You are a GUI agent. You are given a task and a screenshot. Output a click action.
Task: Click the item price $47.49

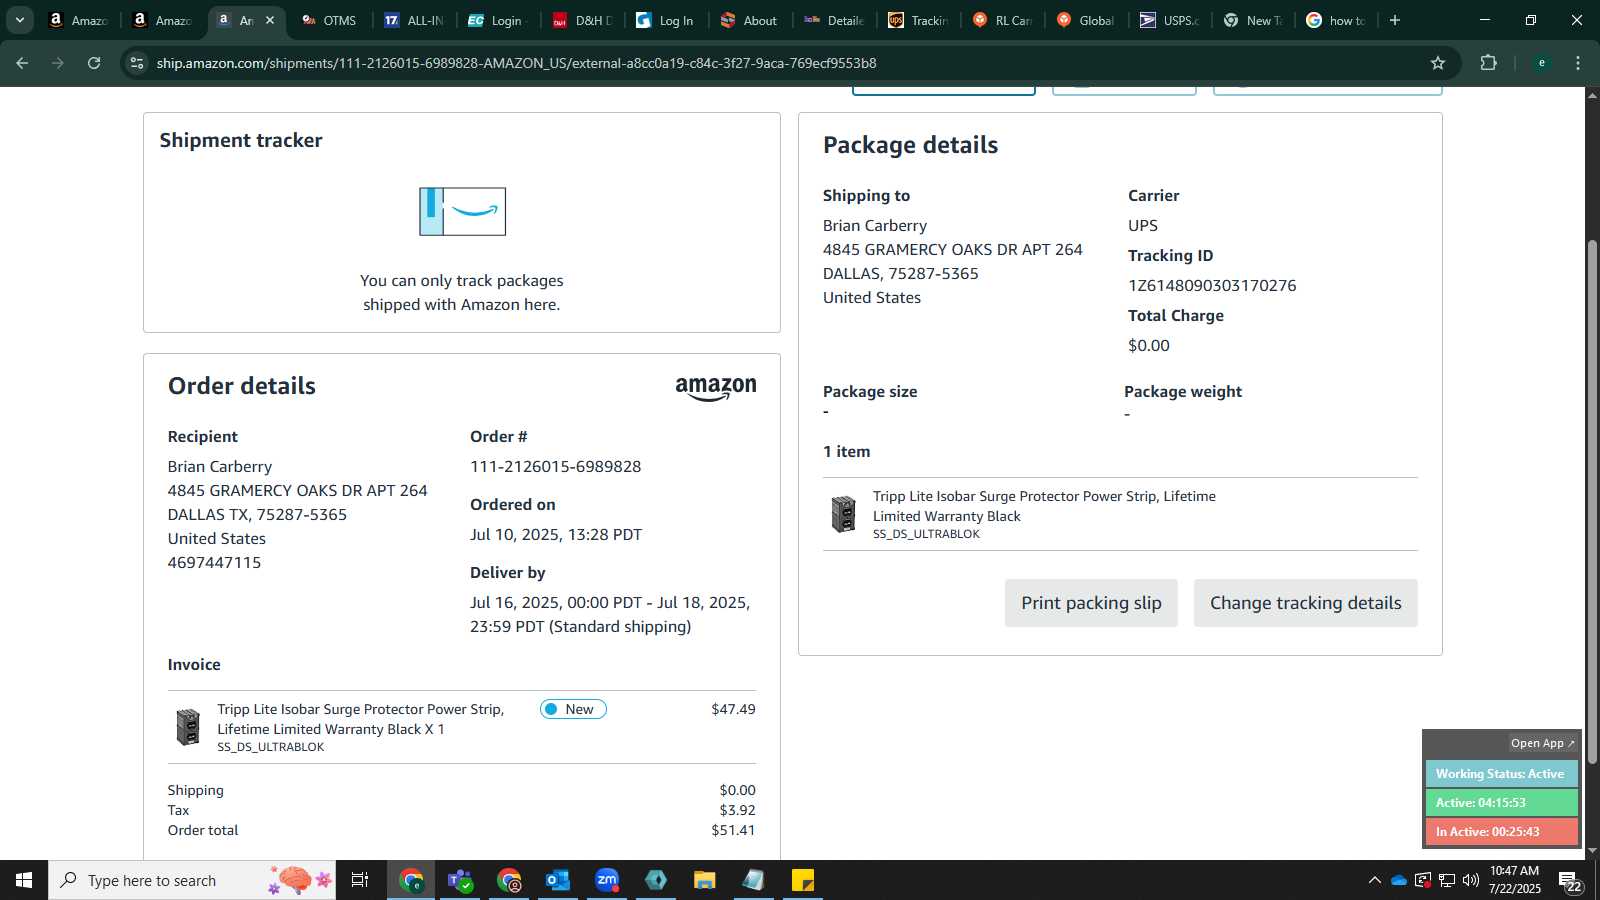point(733,709)
